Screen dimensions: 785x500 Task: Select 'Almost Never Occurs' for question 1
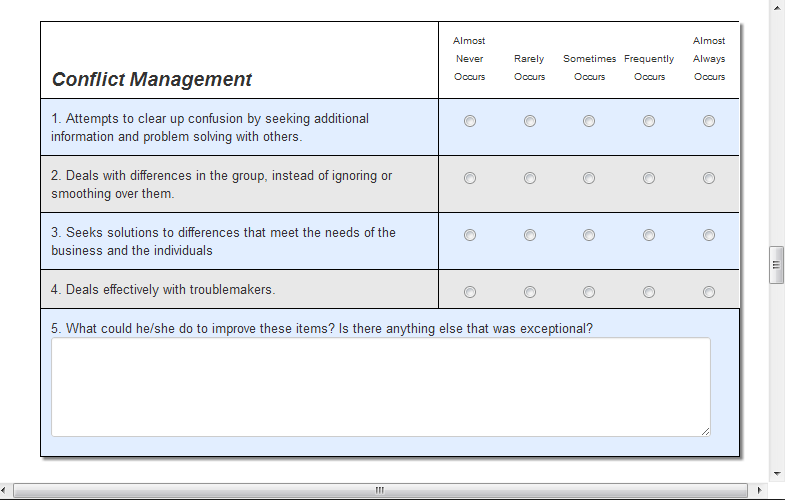click(x=470, y=121)
